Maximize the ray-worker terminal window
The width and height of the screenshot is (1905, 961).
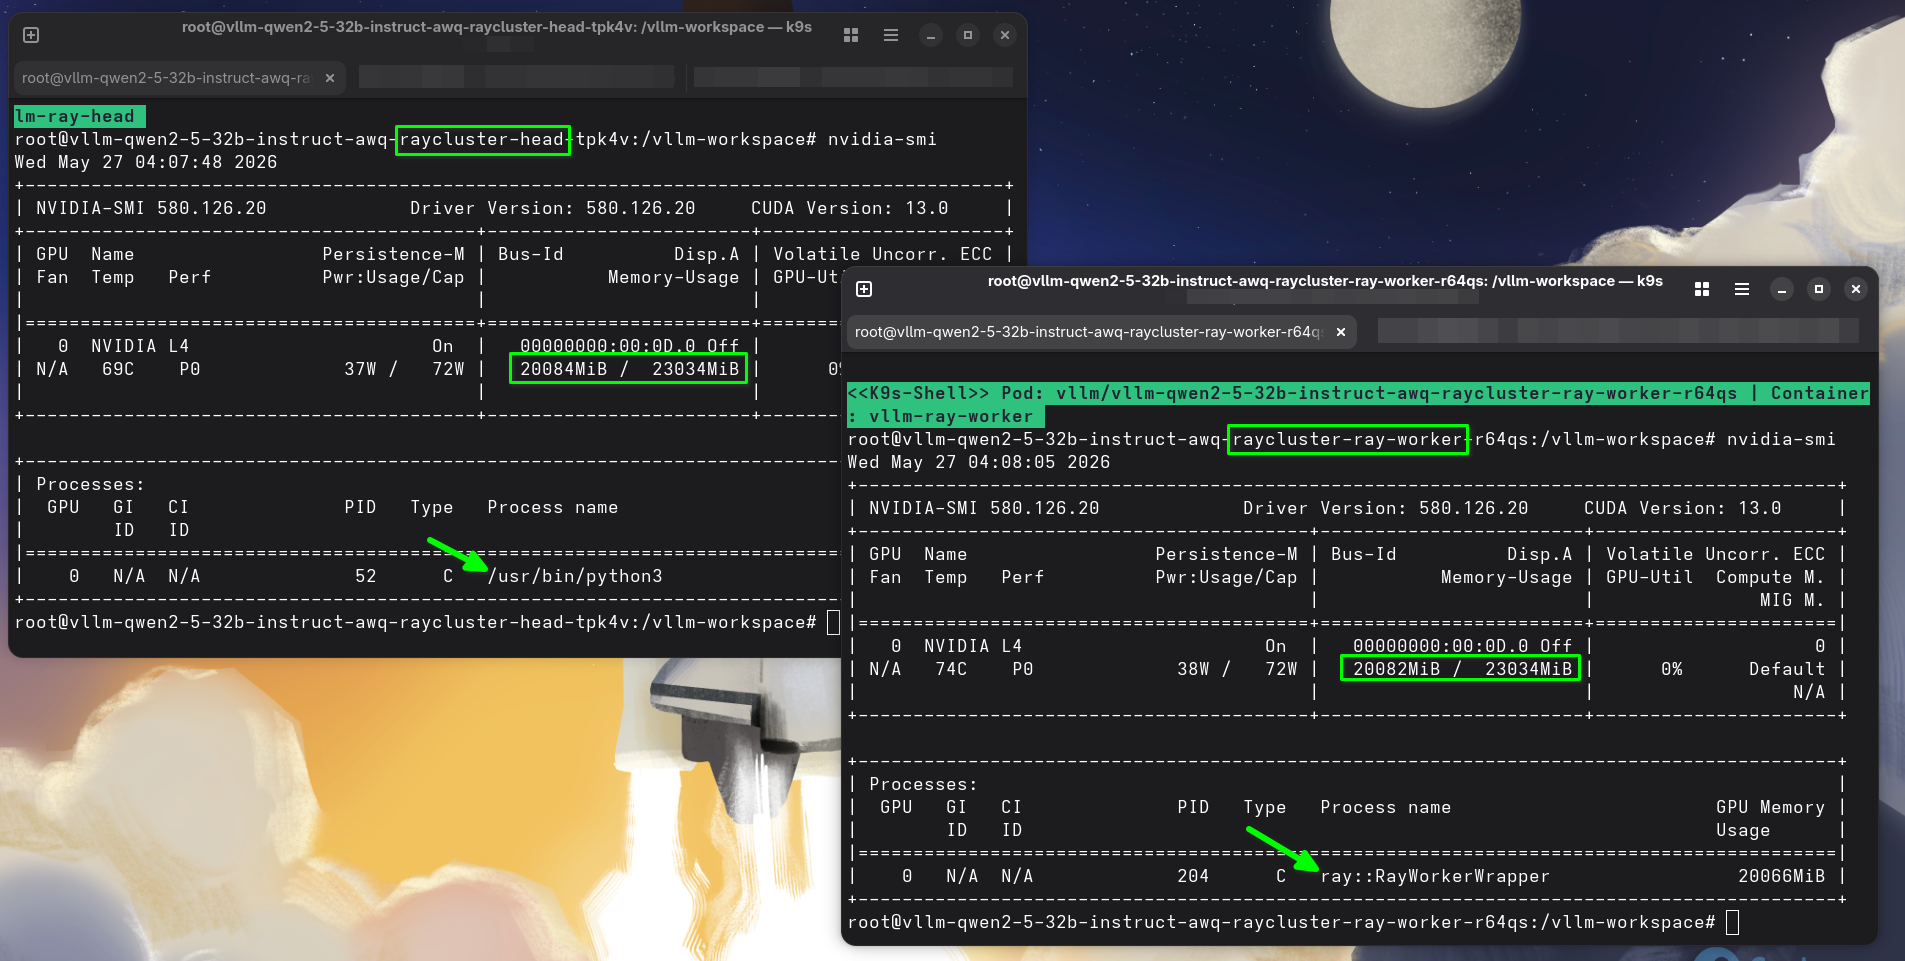[x=1819, y=289]
